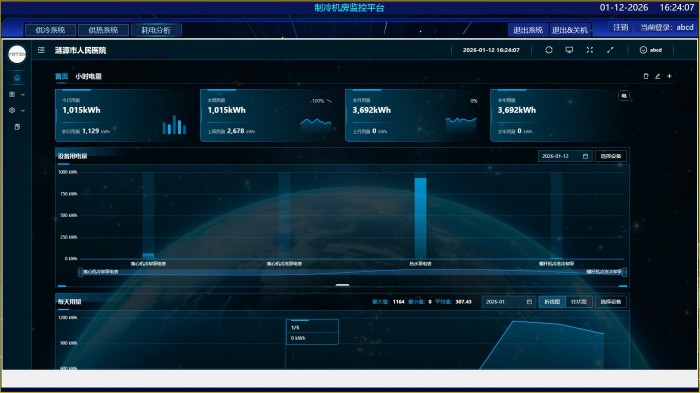
Task: Select the 折线图 line chart toggle
Action: [x=552, y=301]
